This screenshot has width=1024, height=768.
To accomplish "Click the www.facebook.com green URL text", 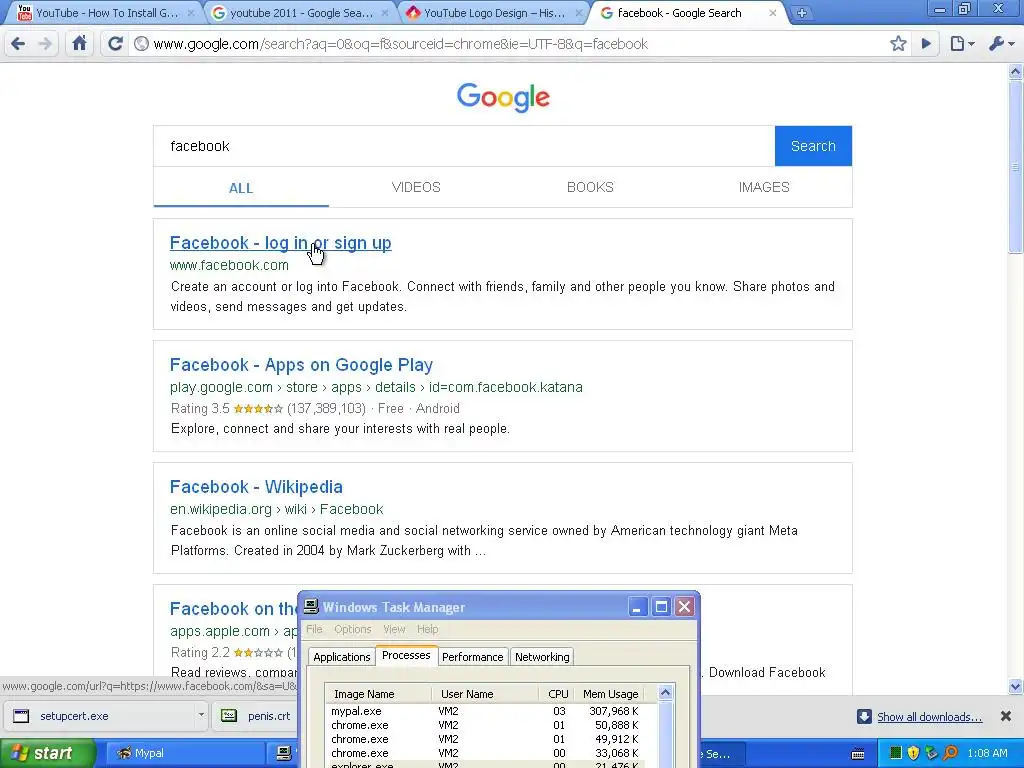I will tap(229, 265).
